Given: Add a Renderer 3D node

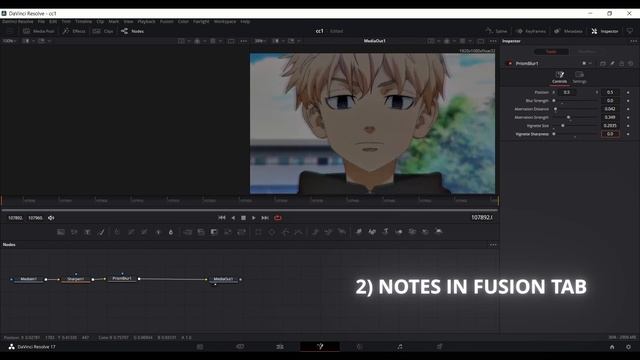Looking at the screenshot, I should pyautogui.click(x=439, y=232).
